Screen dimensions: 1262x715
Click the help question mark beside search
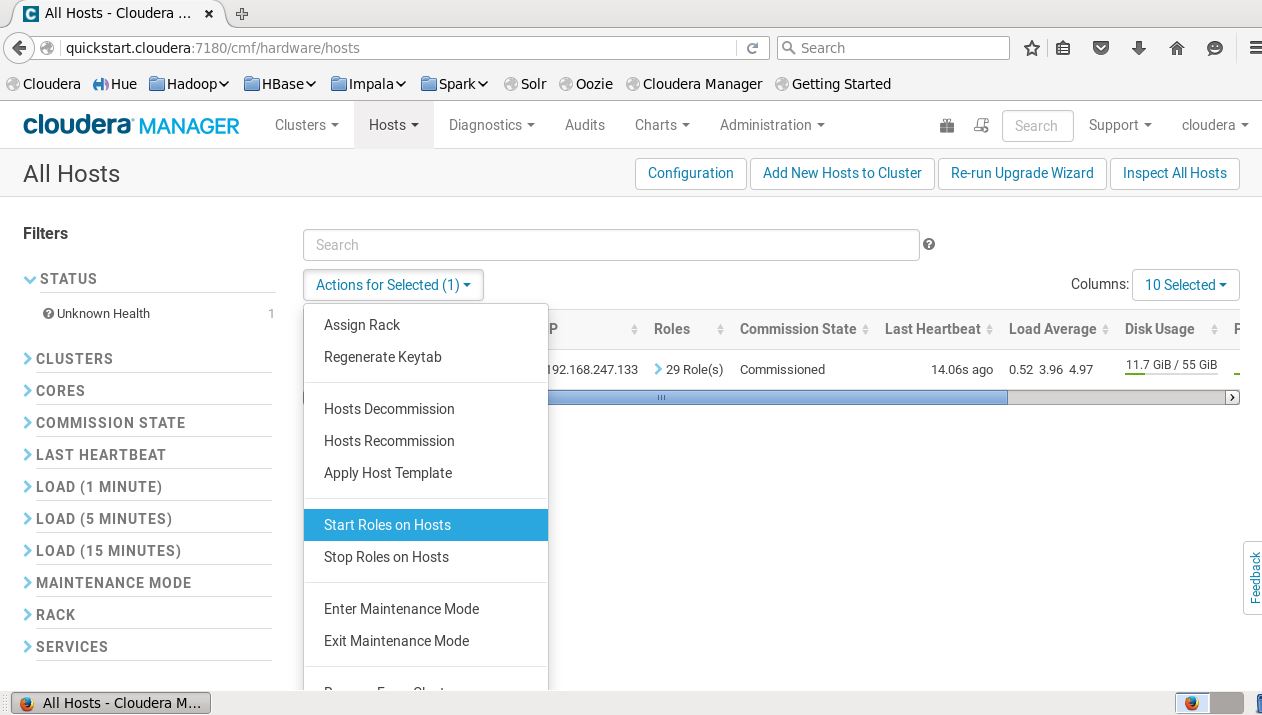[x=929, y=244]
